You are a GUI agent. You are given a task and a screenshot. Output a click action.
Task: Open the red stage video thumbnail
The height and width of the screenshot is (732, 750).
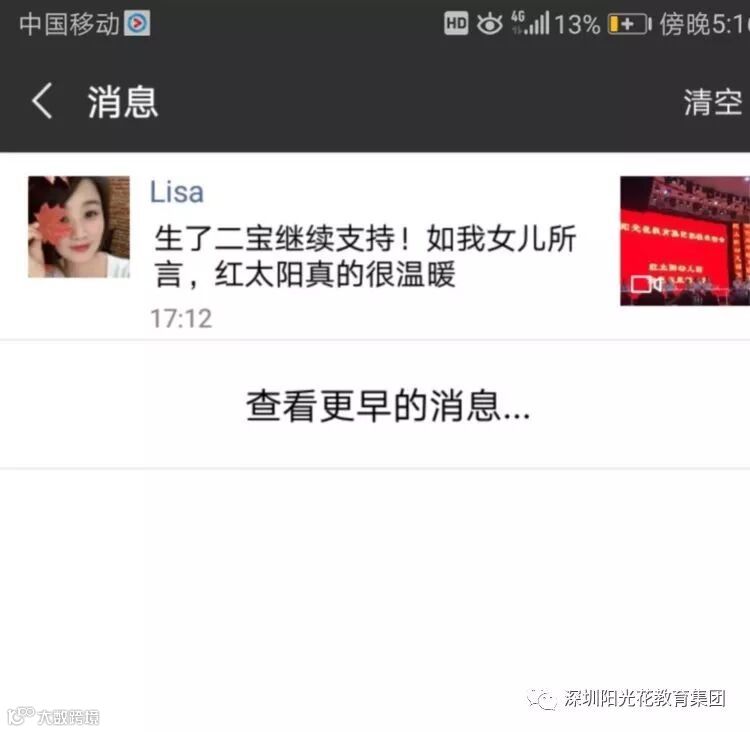point(685,241)
